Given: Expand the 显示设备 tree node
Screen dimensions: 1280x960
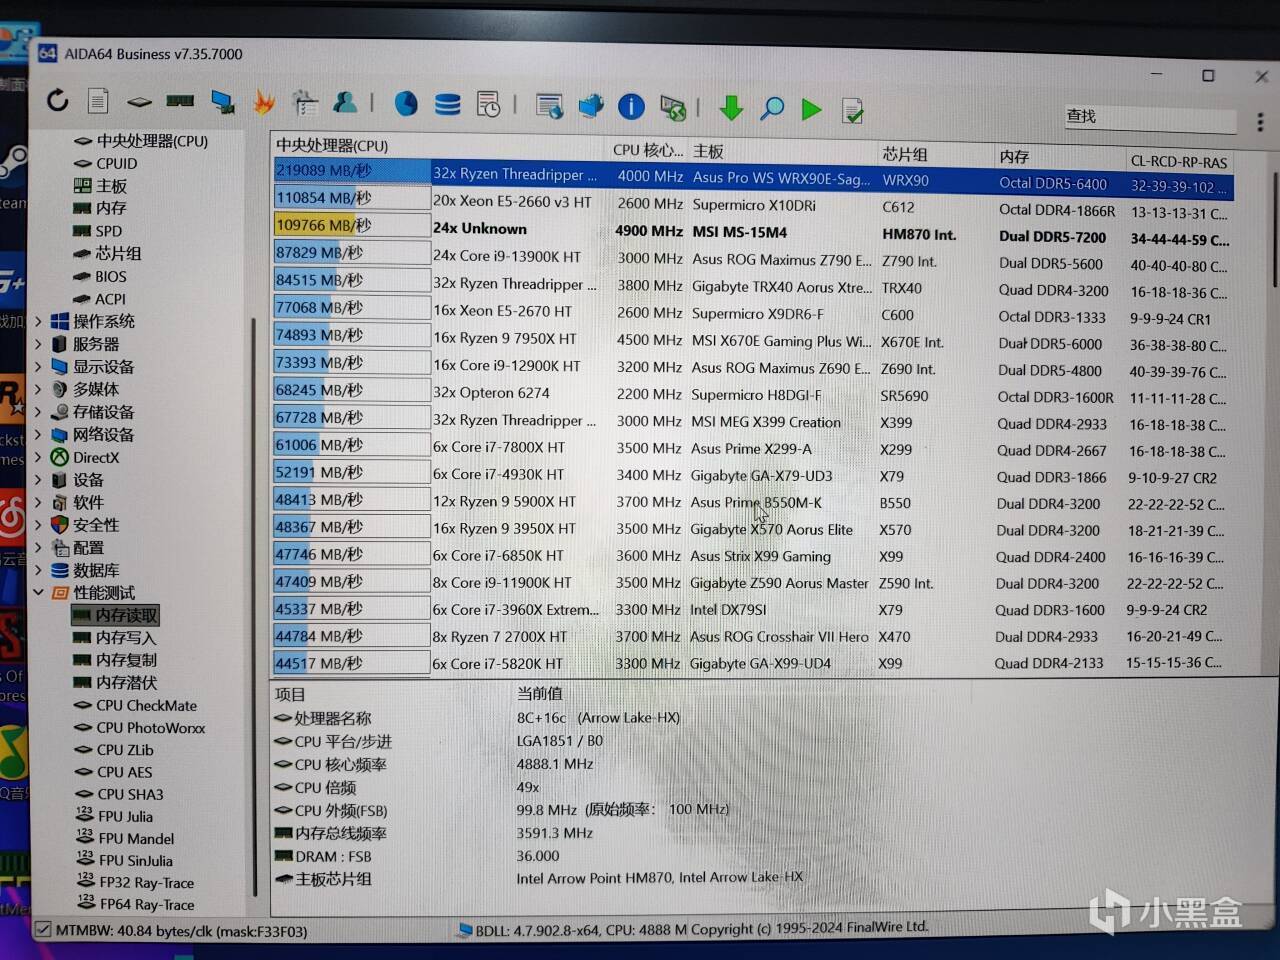Looking at the screenshot, I should [x=39, y=367].
